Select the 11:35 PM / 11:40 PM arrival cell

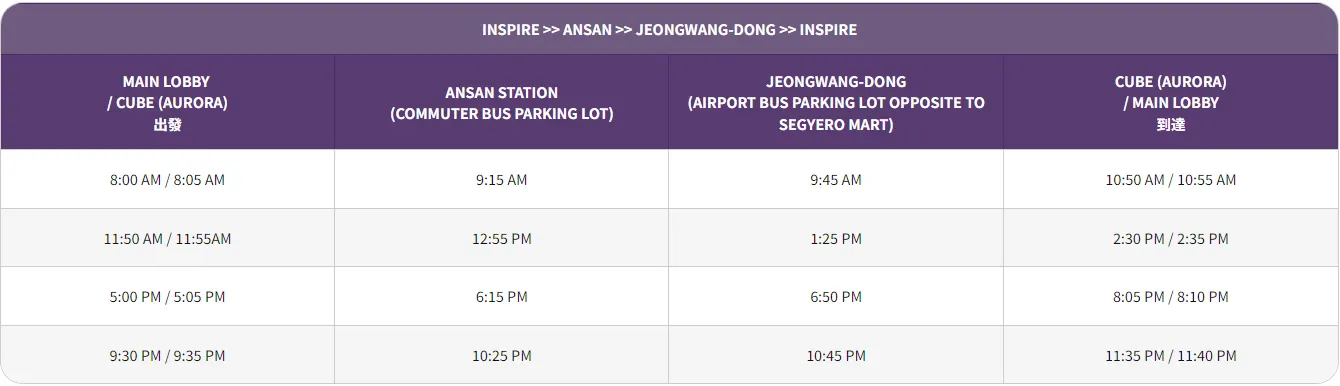pos(1171,355)
